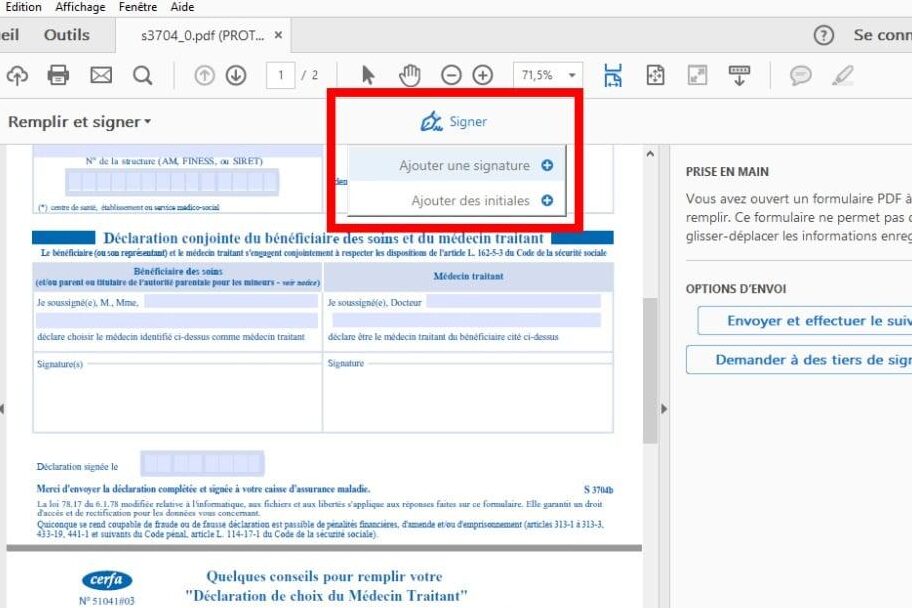Switch to the Outils tab
This screenshot has height=608, width=912.
[67, 35]
